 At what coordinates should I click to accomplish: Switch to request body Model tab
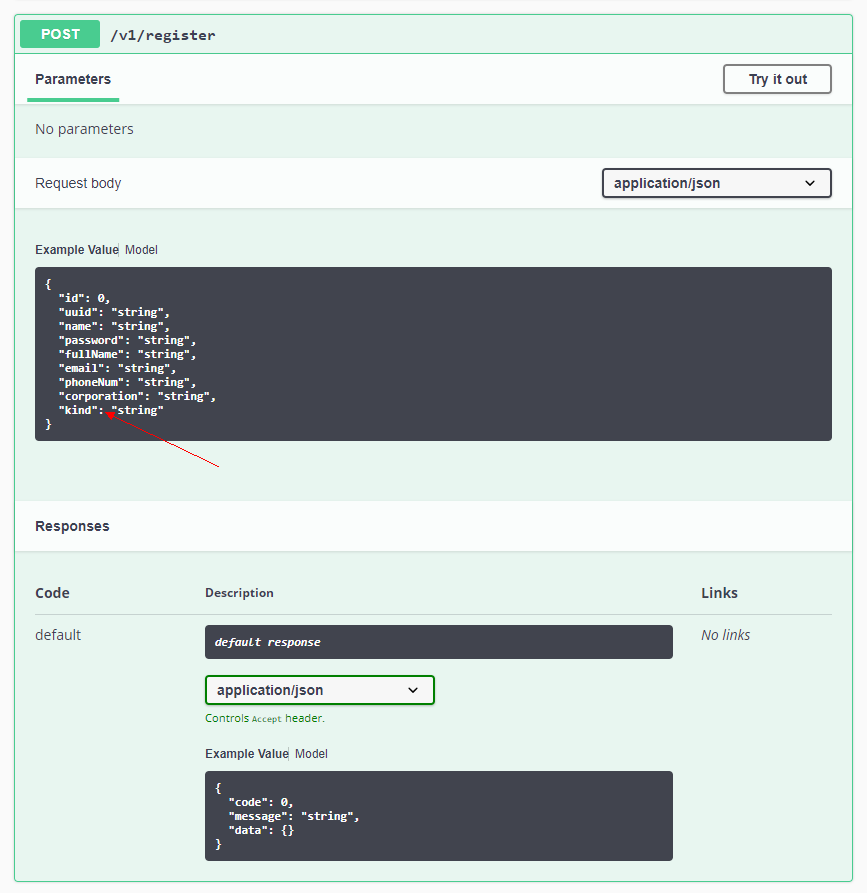click(x=141, y=250)
